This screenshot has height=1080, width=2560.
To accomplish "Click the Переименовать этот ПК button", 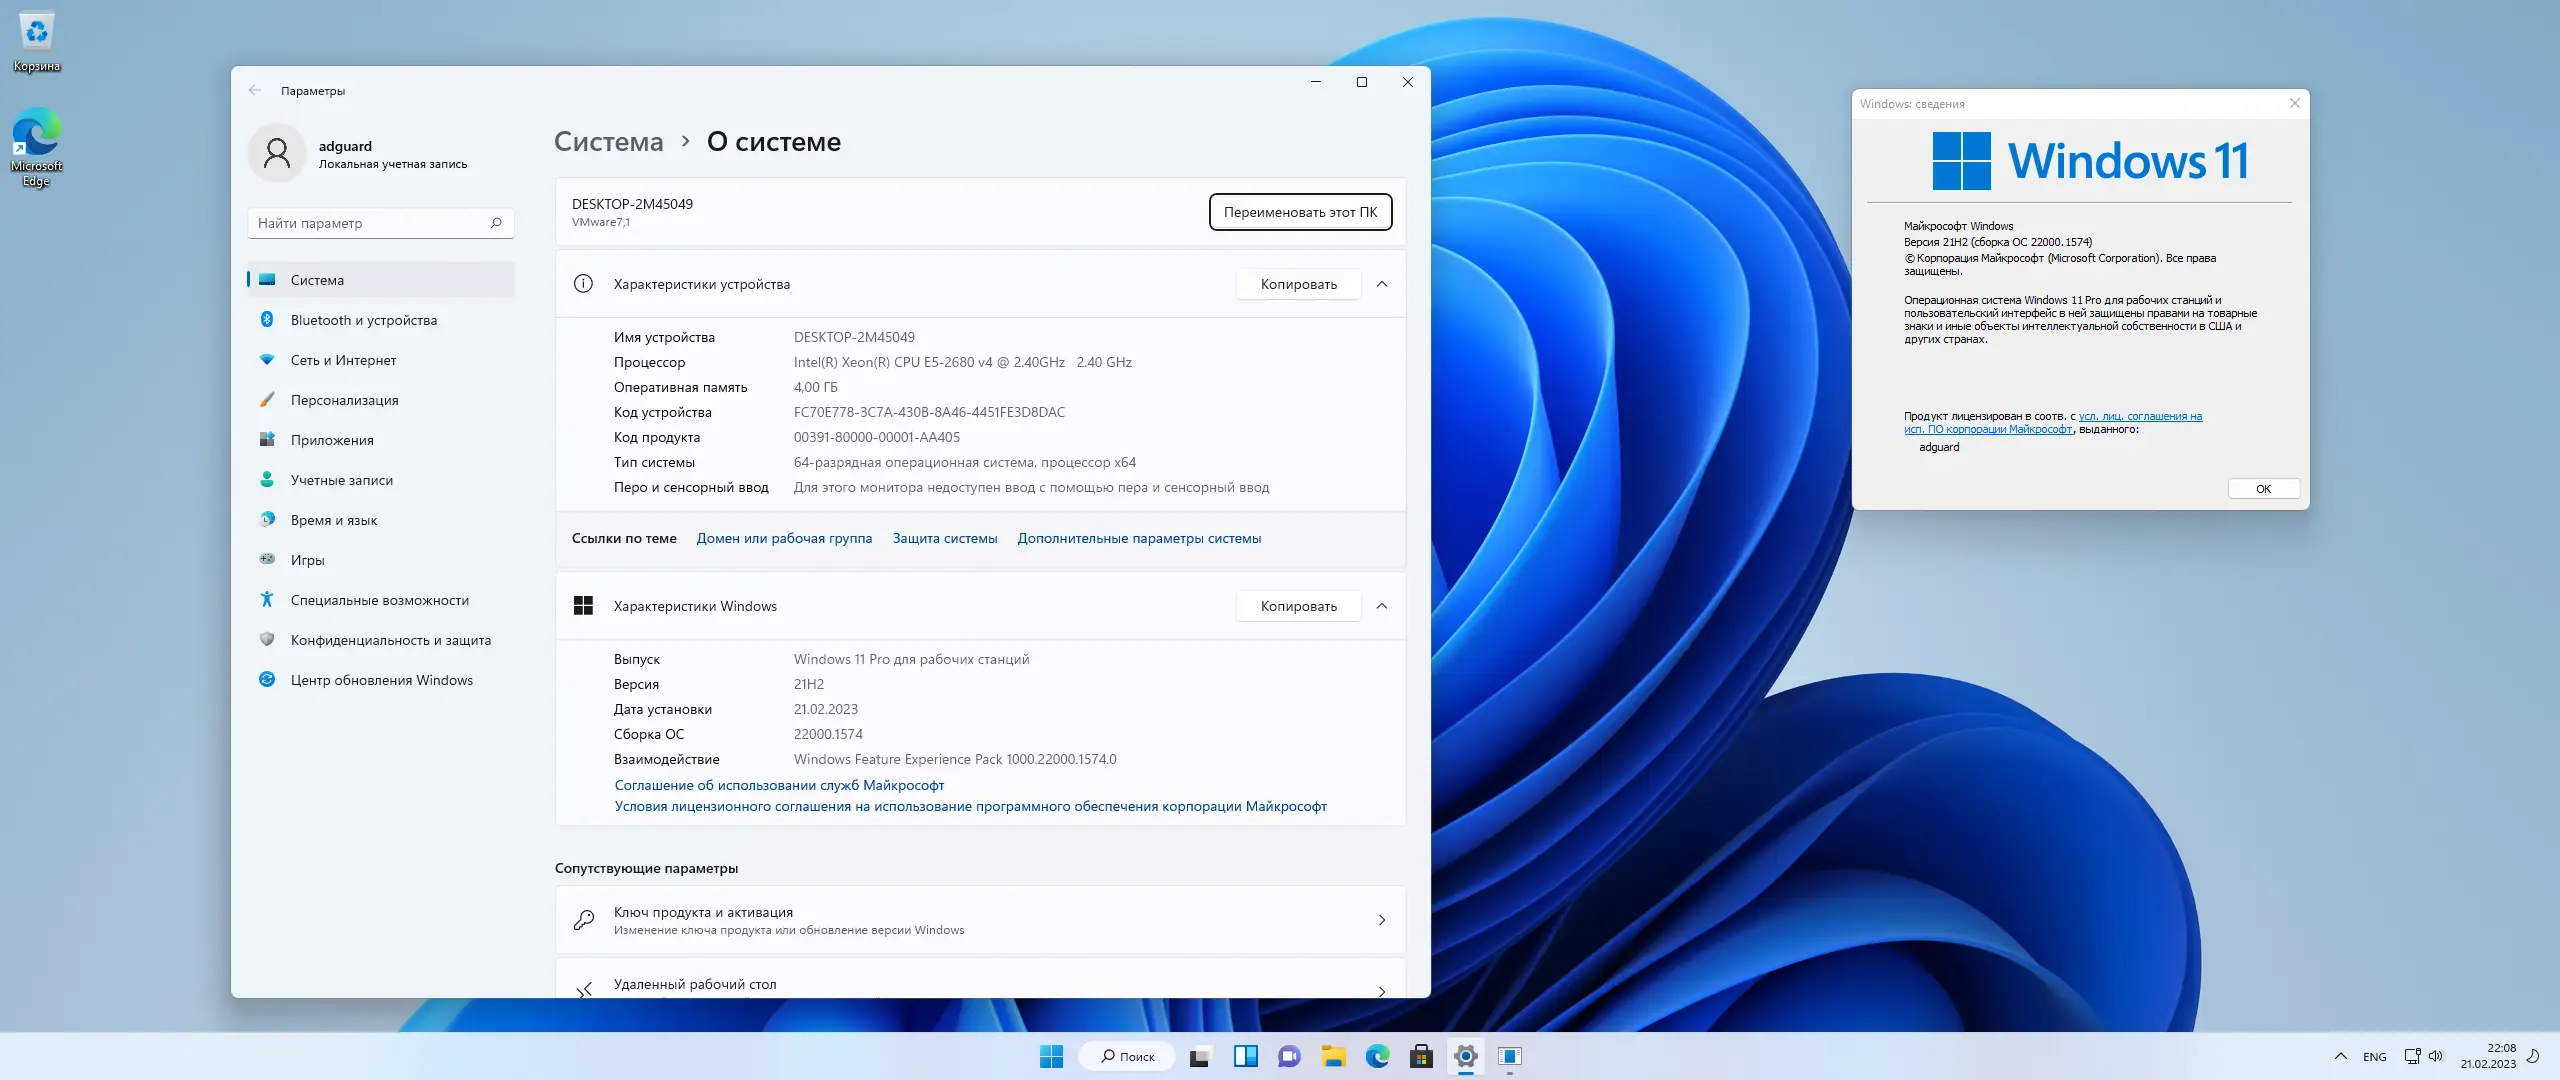I will (x=1300, y=212).
